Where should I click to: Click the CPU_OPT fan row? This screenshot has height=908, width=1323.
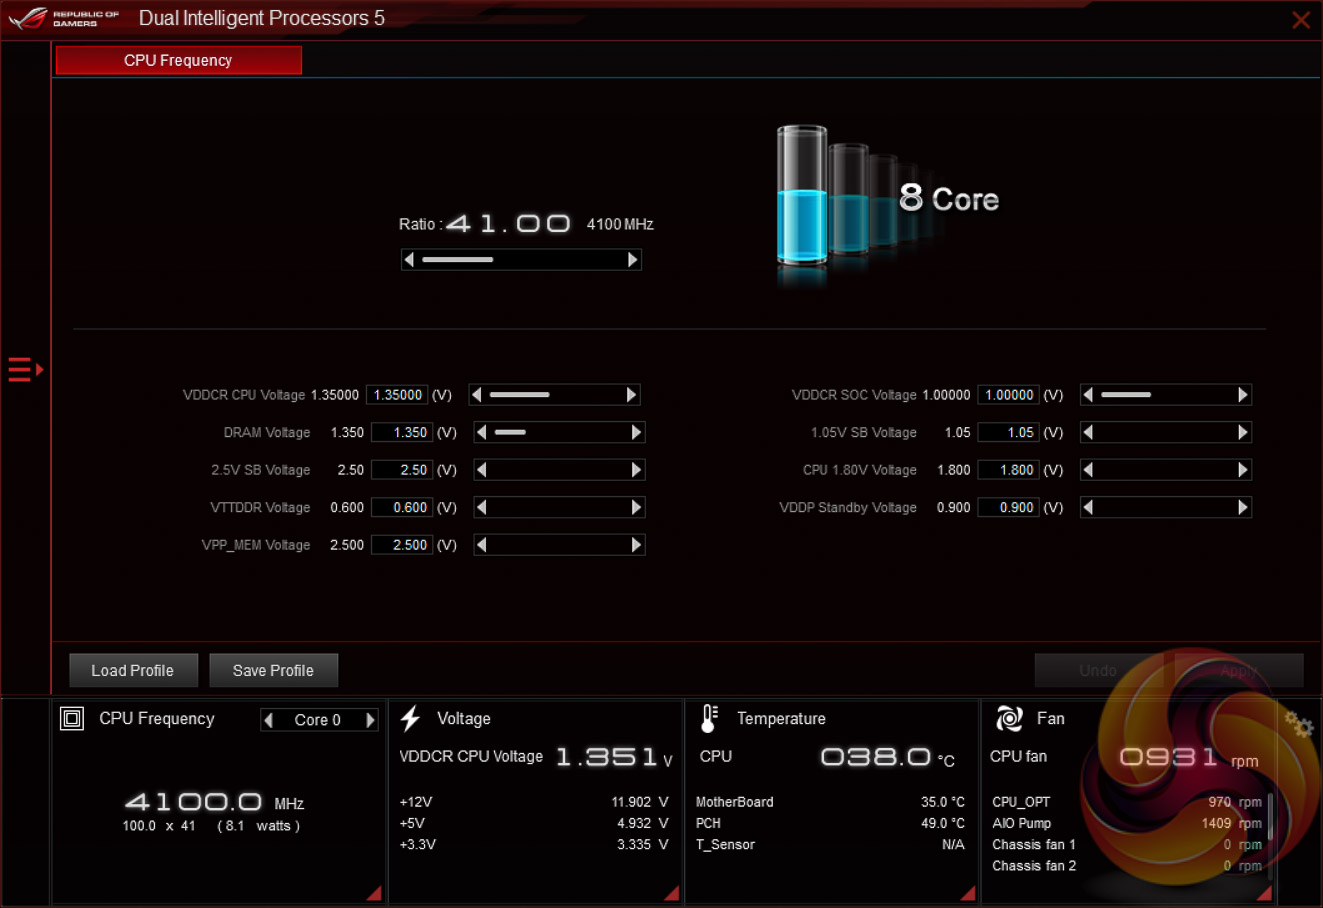tap(1127, 802)
